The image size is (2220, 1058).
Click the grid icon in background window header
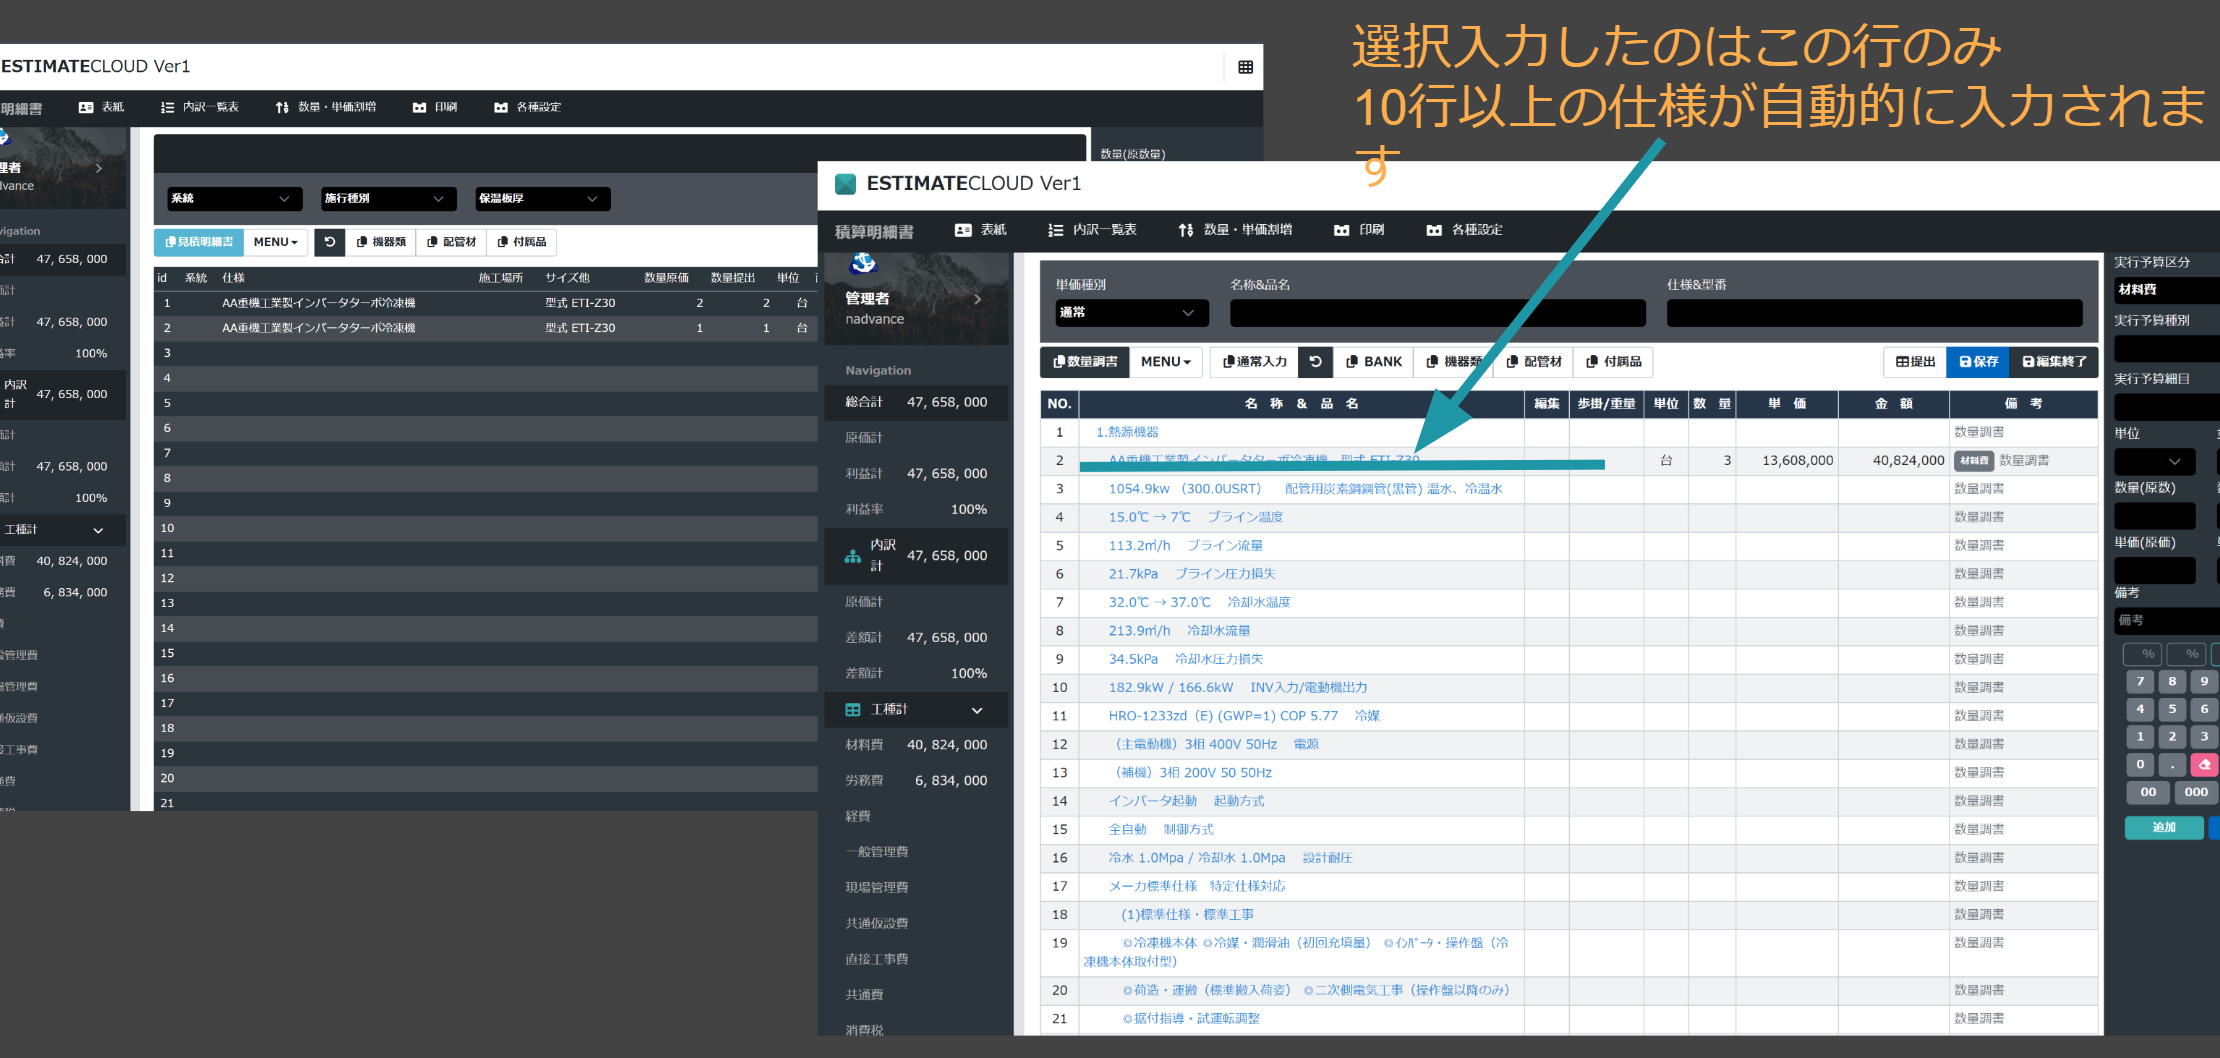point(1245,67)
